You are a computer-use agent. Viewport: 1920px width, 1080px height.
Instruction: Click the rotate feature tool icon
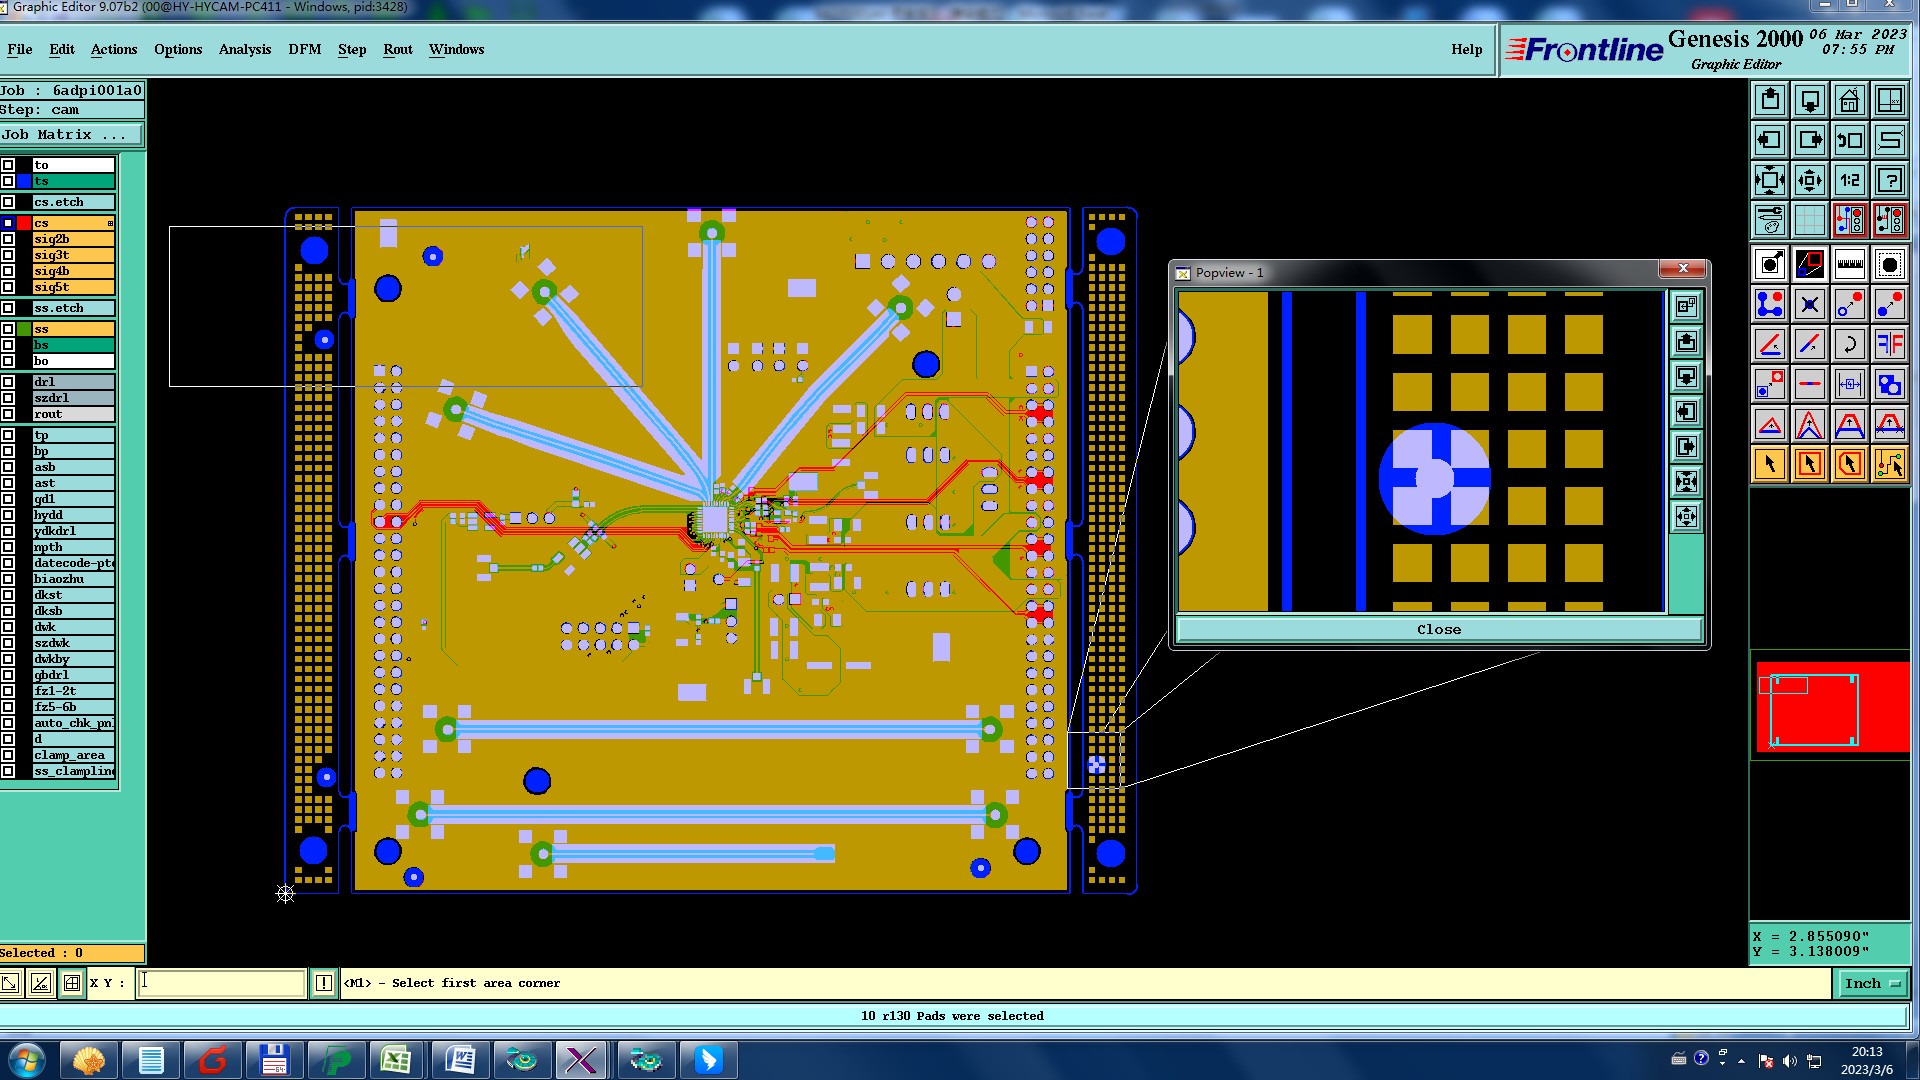[x=1849, y=345]
